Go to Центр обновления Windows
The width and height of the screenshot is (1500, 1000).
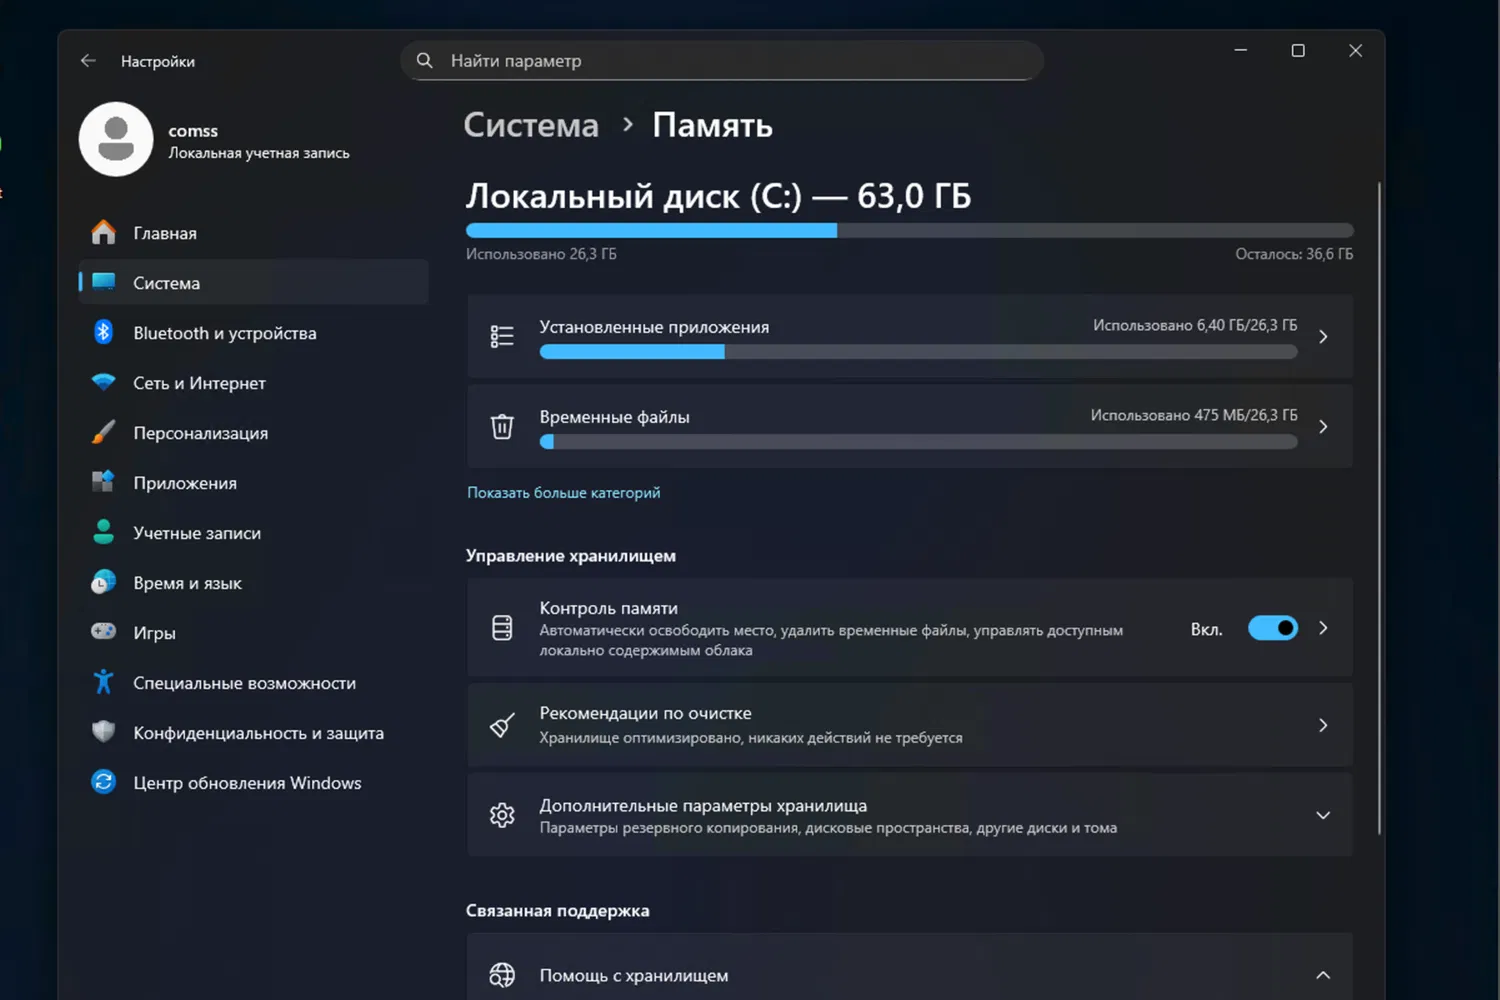(x=254, y=783)
